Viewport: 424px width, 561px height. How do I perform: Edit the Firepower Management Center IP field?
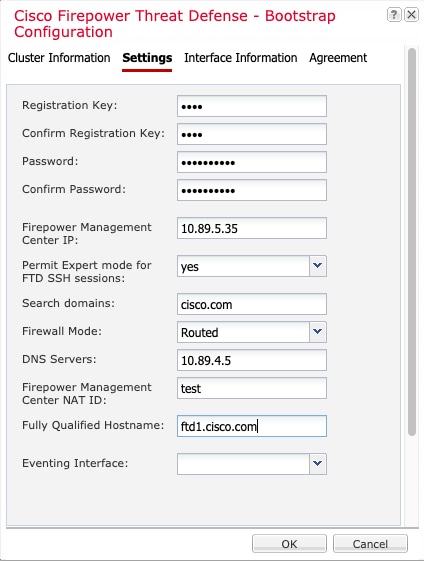tap(252, 228)
